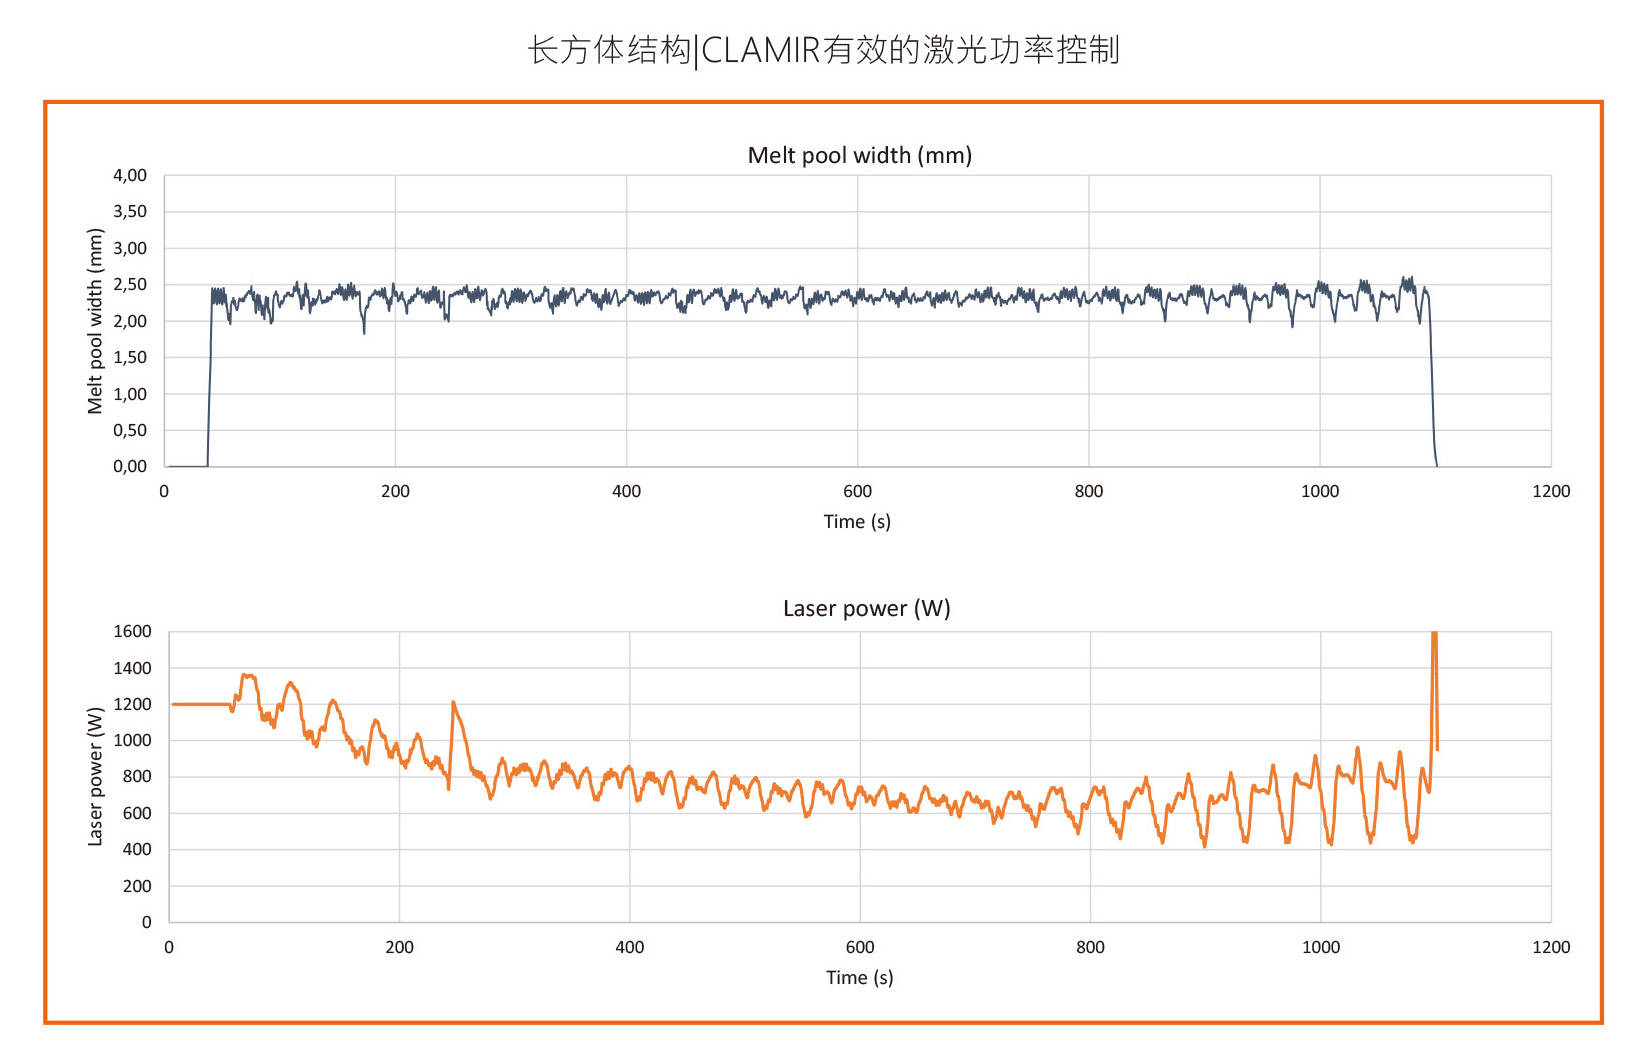This screenshot has width=1652, height=1053.
Task: Click x-axis '200' of the laser power chart
Action: 399,947
